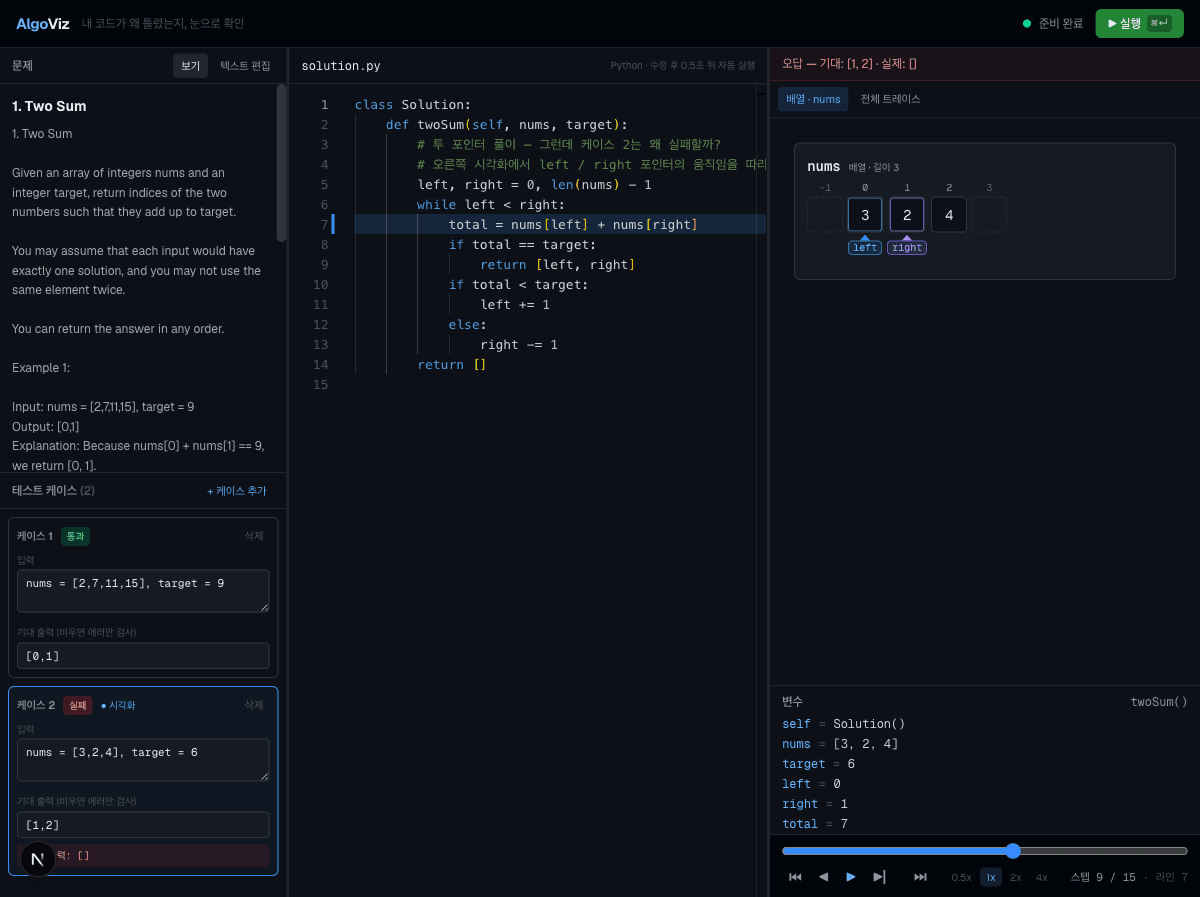Image resolution: width=1200 pixels, height=897 pixels.
Task: Jump to first step of trace
Action: (795, 877)
